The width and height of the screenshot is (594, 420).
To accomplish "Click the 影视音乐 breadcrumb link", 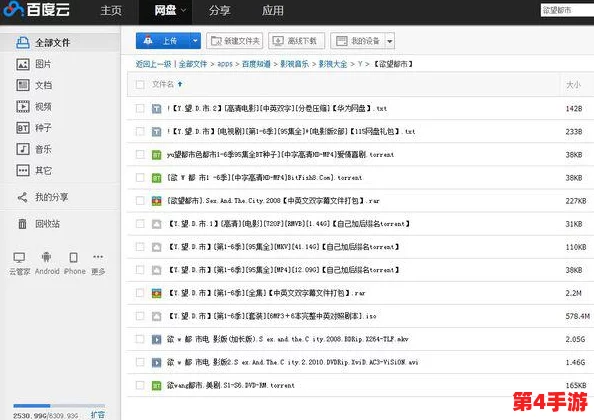I will coord(294,64).
